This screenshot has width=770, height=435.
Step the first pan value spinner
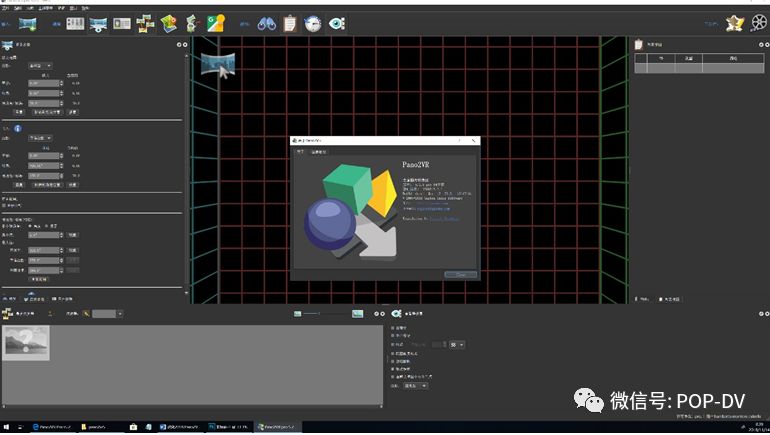(61, 83)
